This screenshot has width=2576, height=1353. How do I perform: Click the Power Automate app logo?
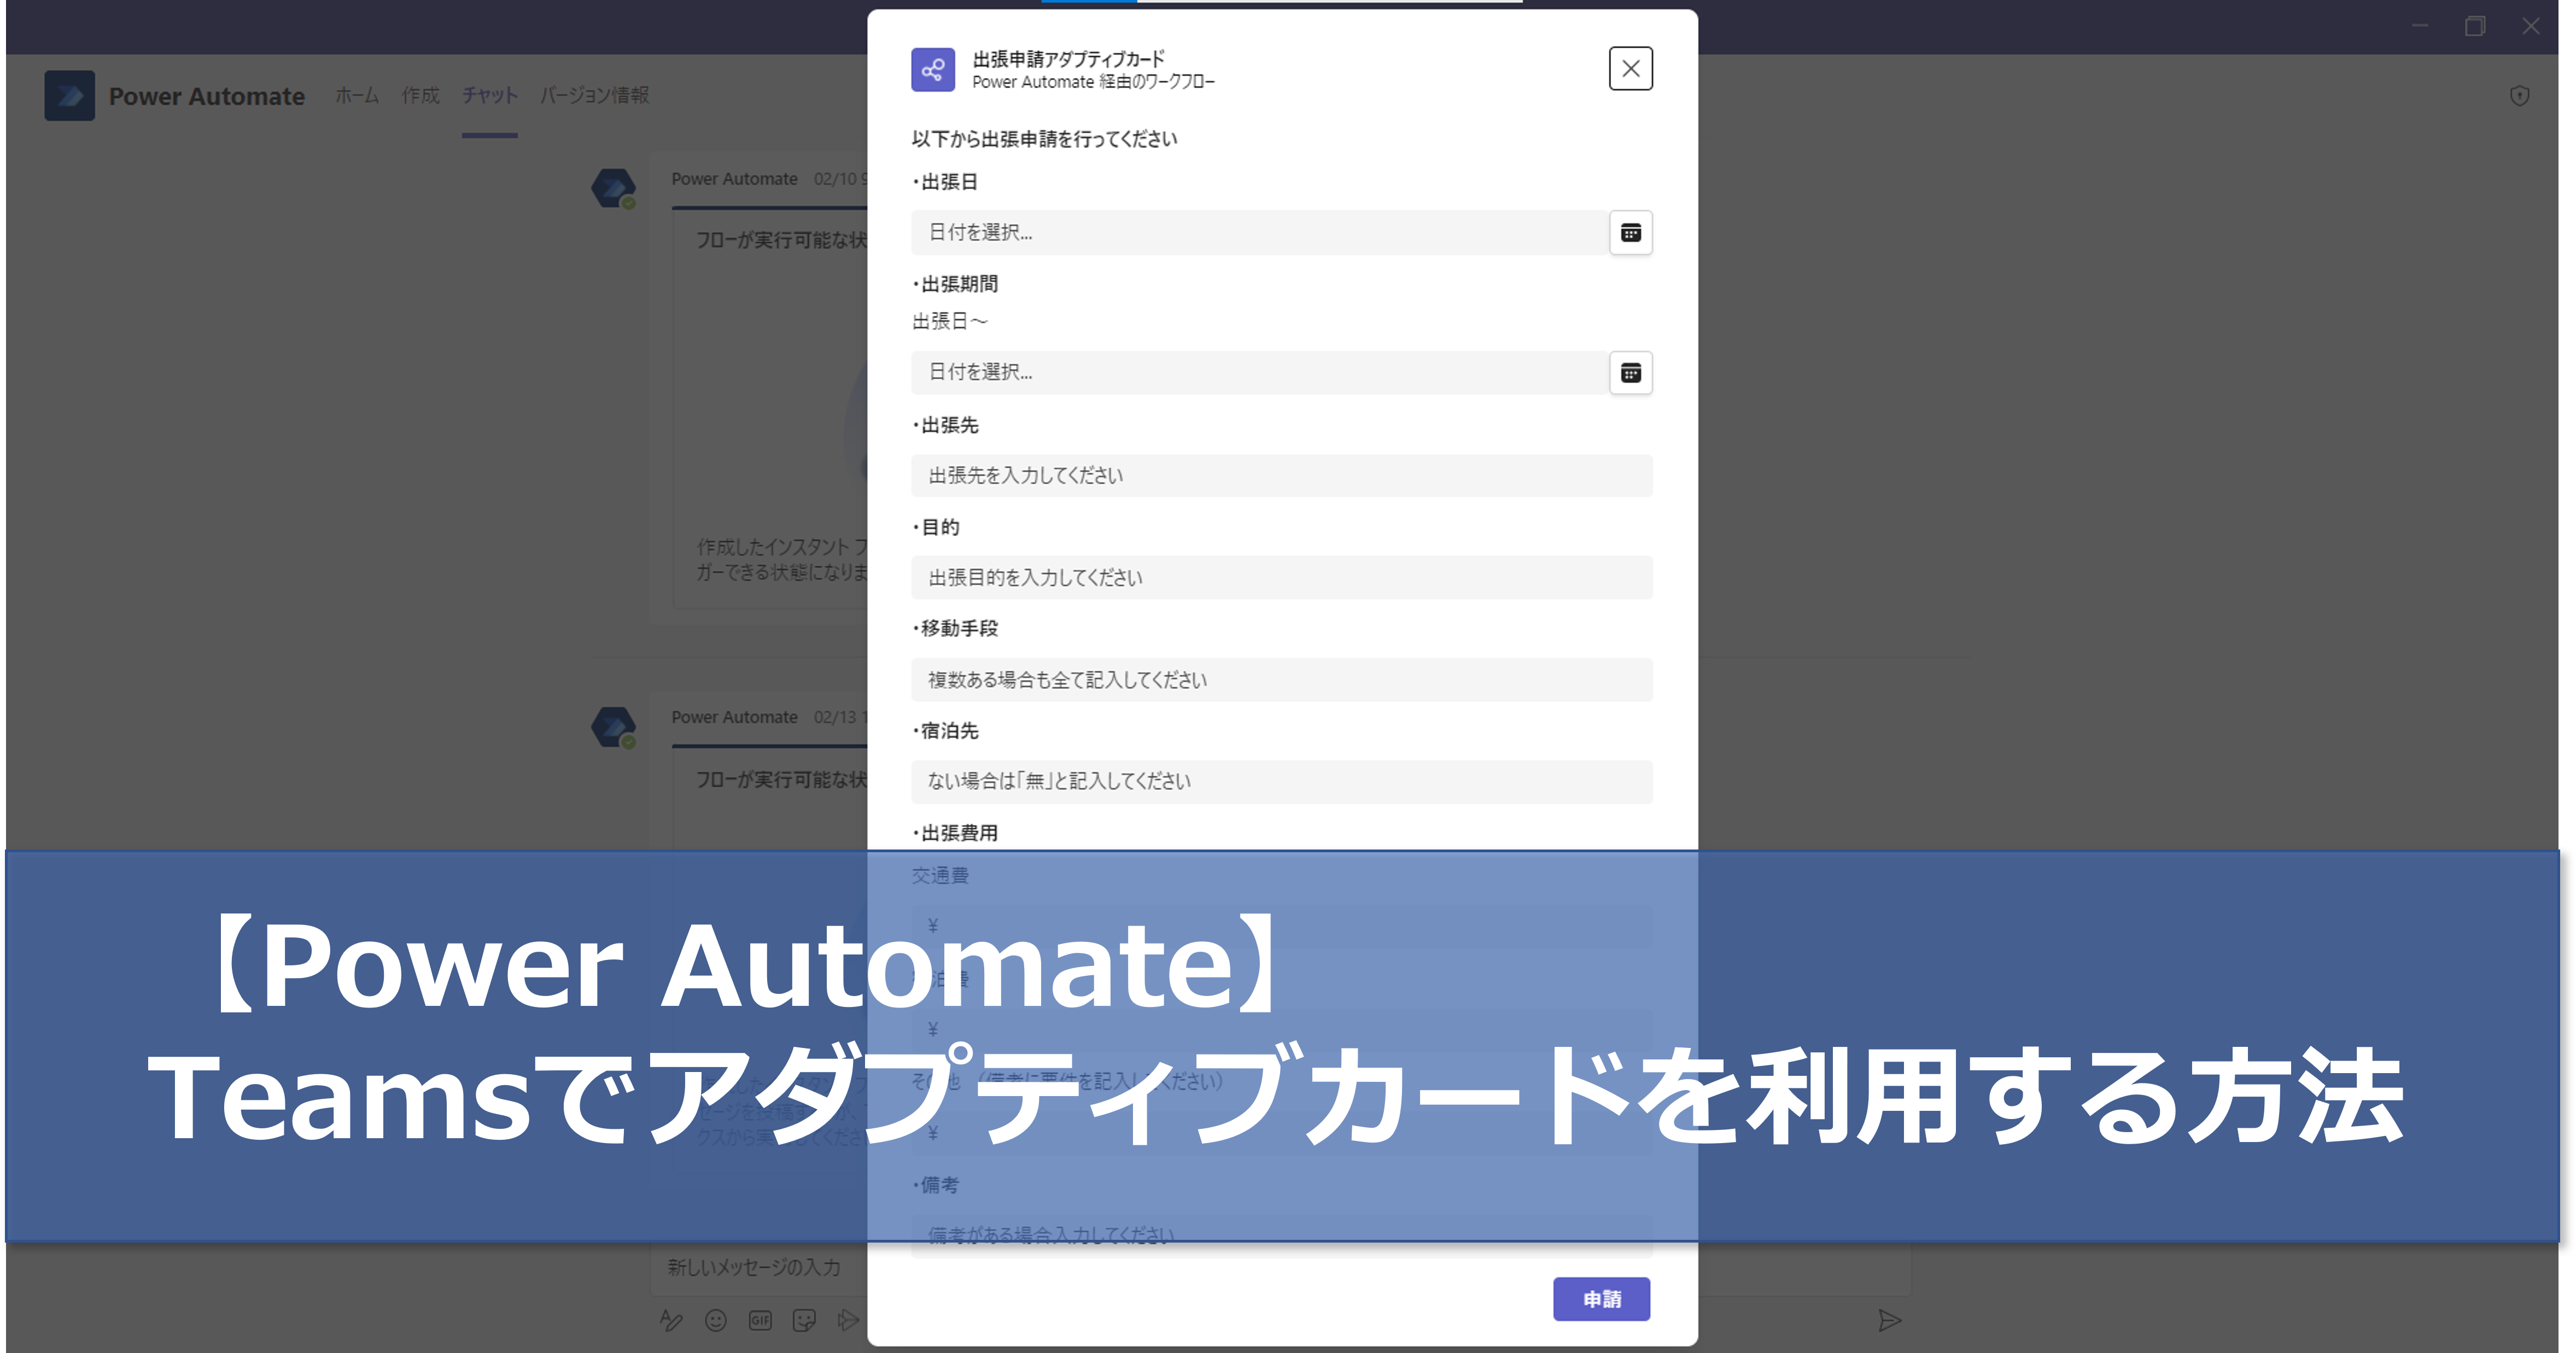(70, 95)
